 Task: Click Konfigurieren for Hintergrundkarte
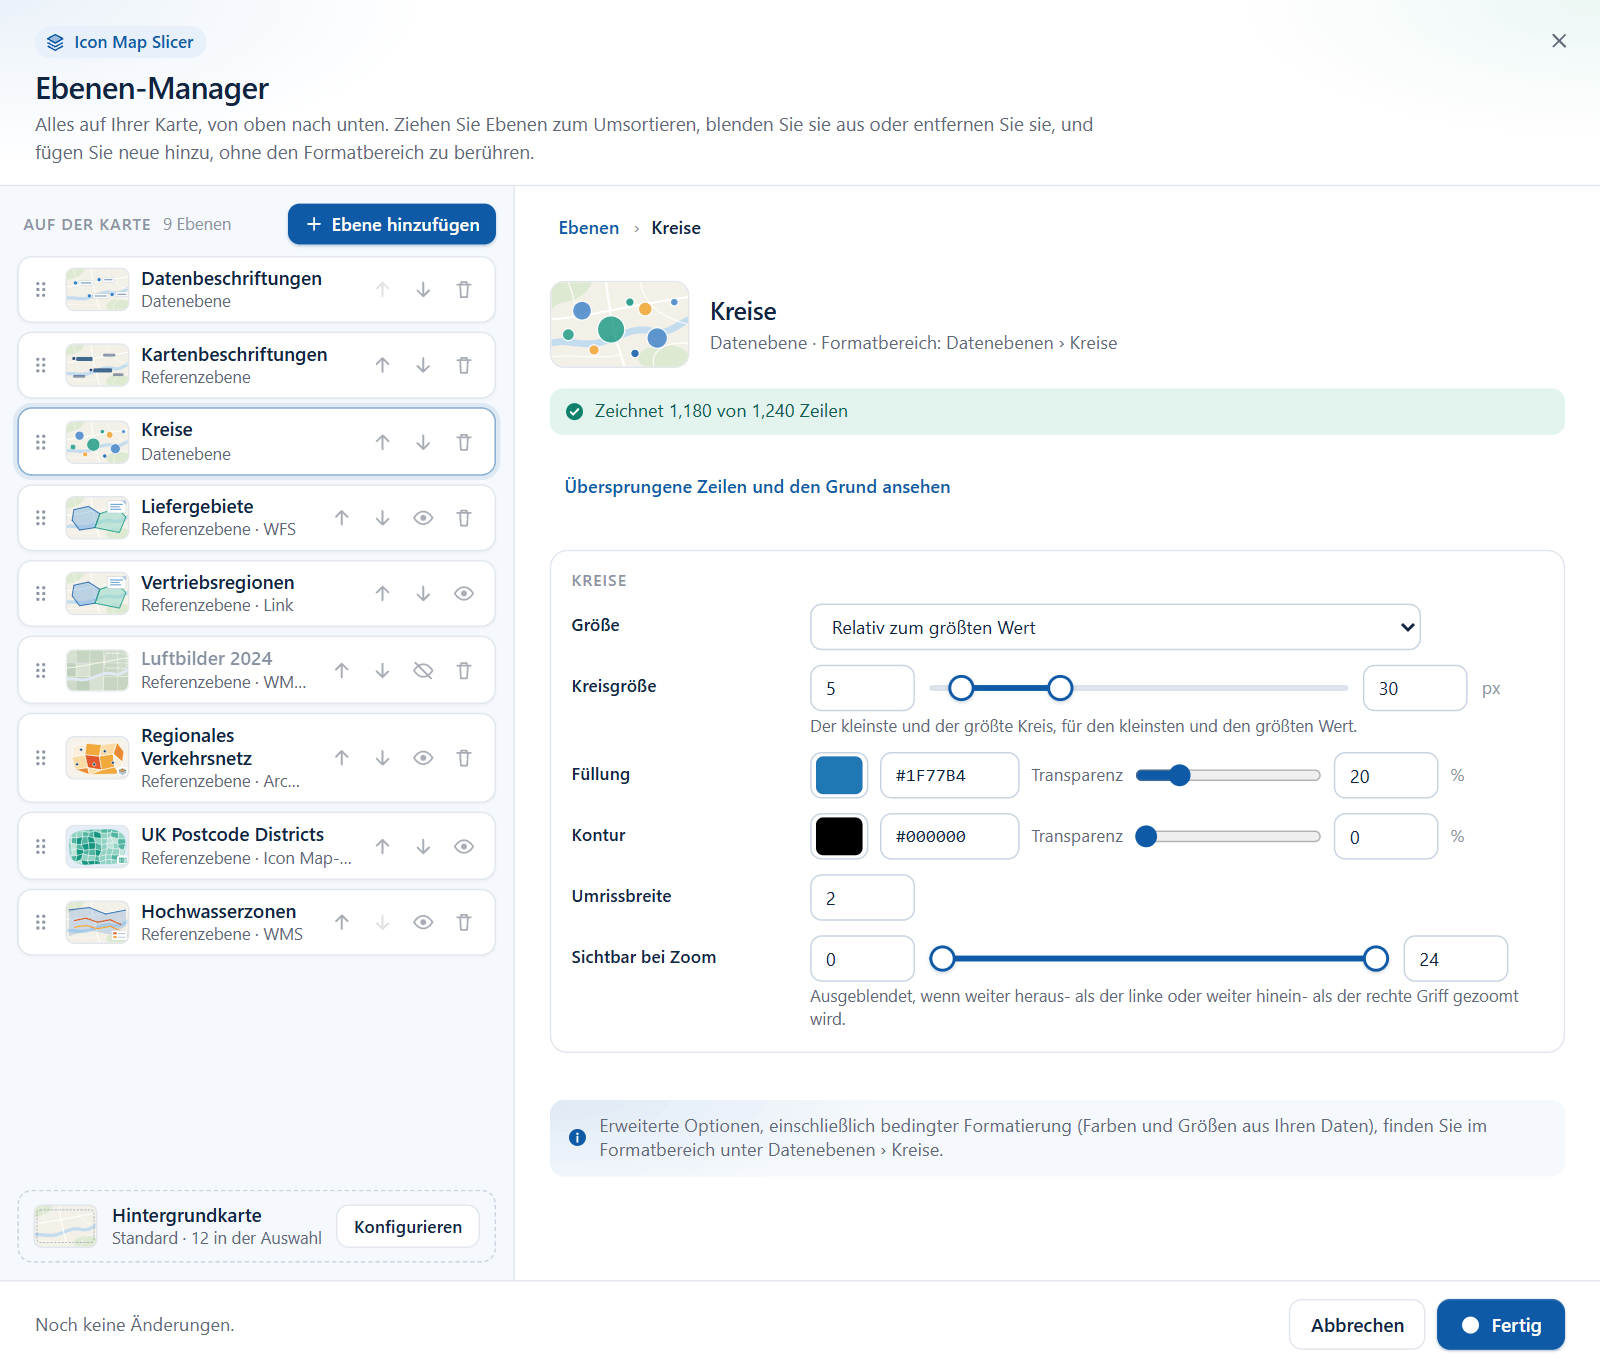coord(408,1227)
